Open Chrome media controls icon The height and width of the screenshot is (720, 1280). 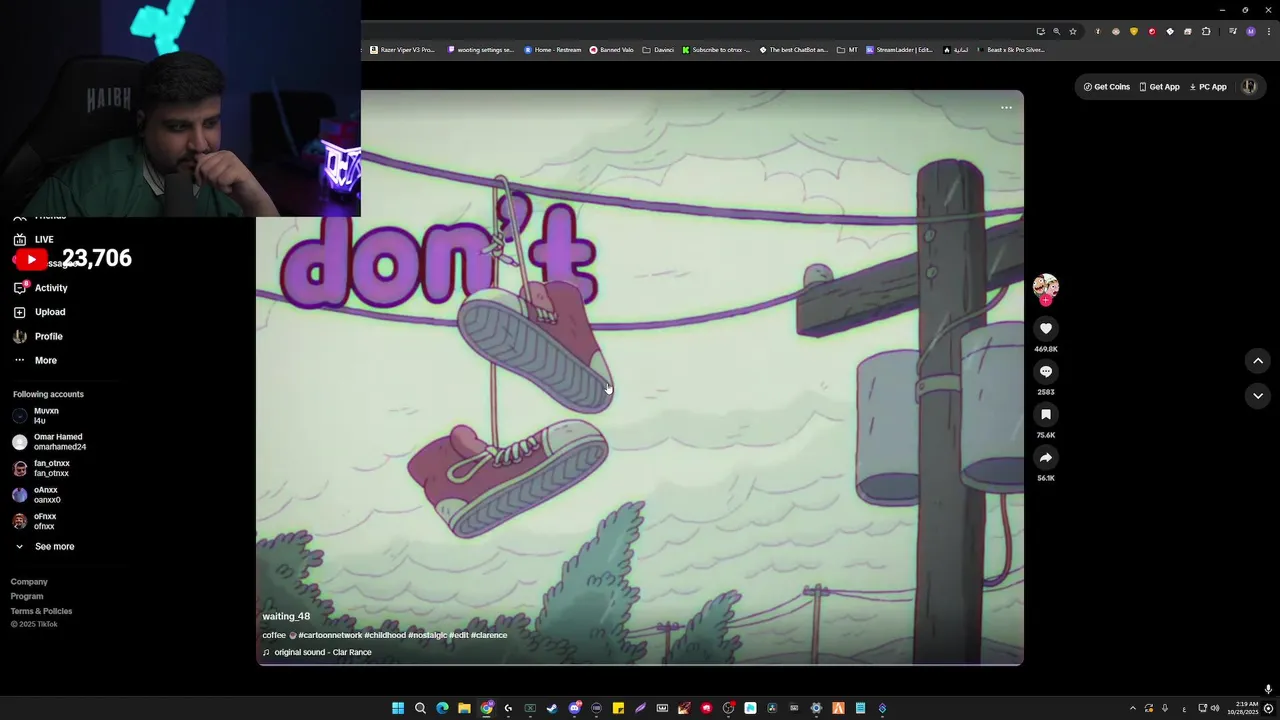tap(1233, 31)
